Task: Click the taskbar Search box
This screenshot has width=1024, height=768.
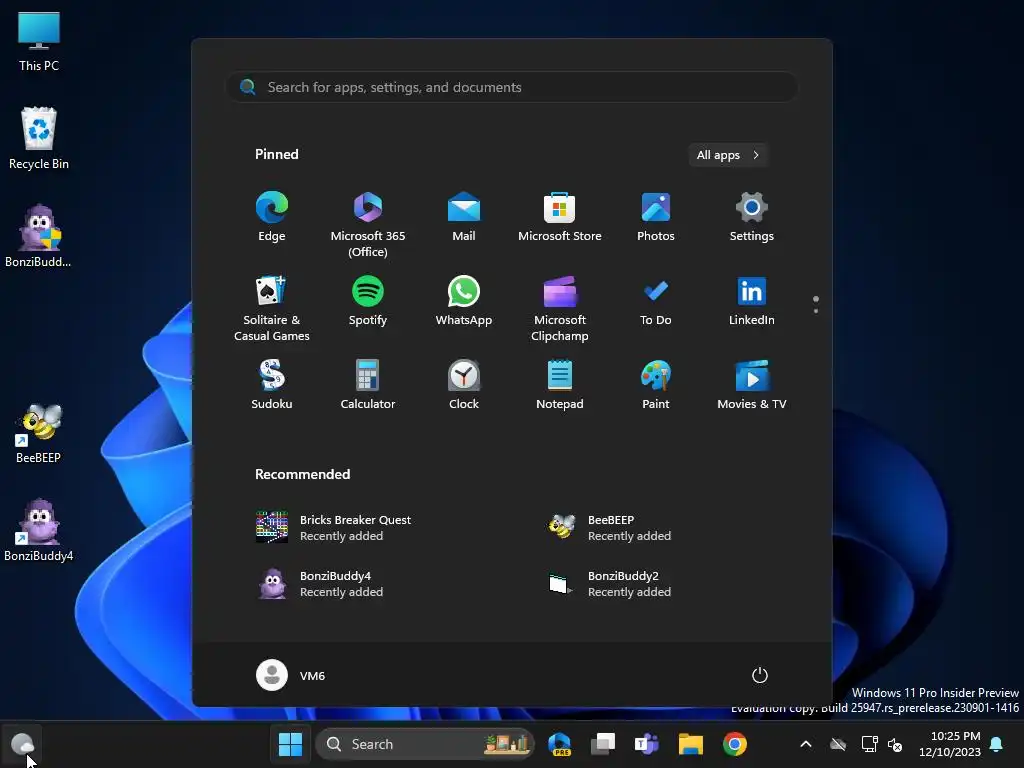Action: 424,744
